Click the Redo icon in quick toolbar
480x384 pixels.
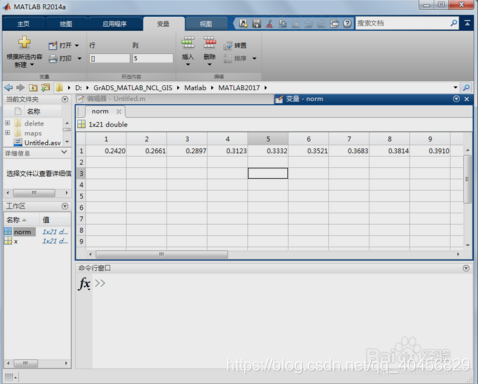321,23
